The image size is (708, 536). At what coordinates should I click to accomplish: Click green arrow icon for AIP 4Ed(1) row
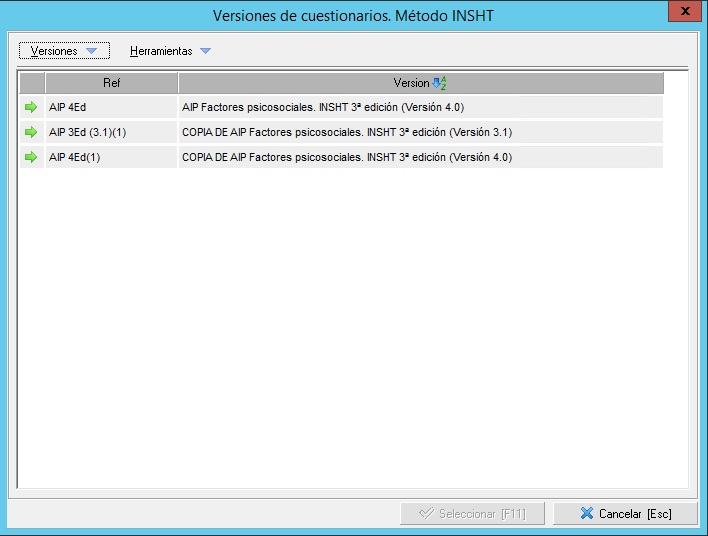click(x=31, y=157)
